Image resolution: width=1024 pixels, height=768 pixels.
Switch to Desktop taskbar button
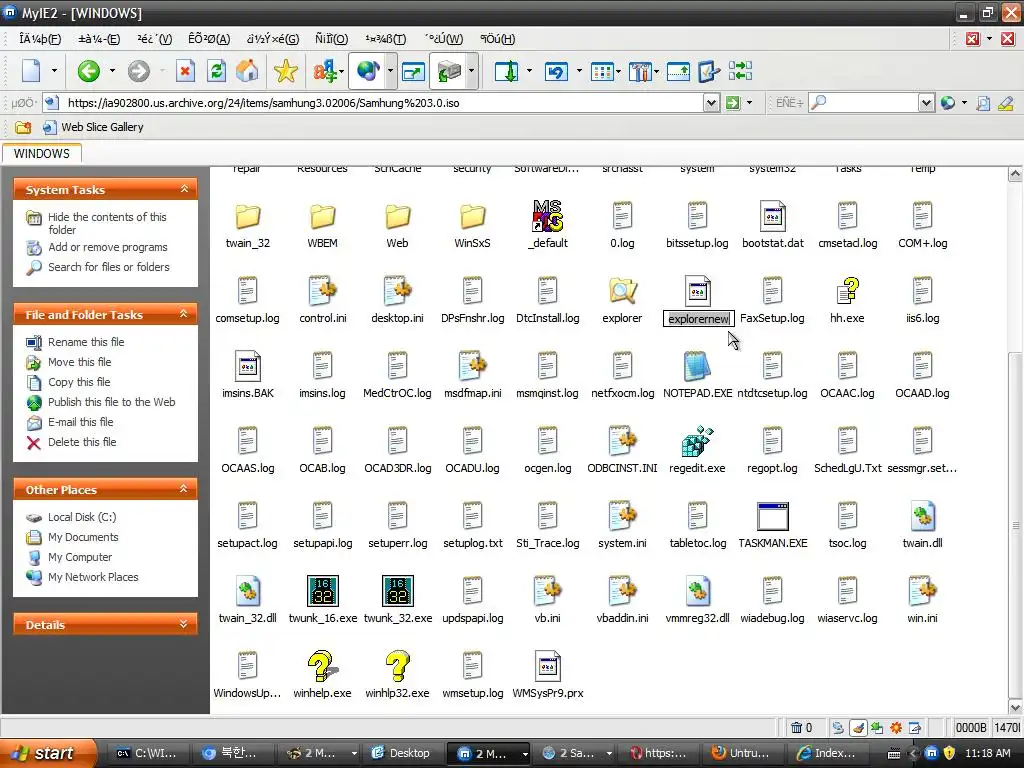(x=402, y=753)
